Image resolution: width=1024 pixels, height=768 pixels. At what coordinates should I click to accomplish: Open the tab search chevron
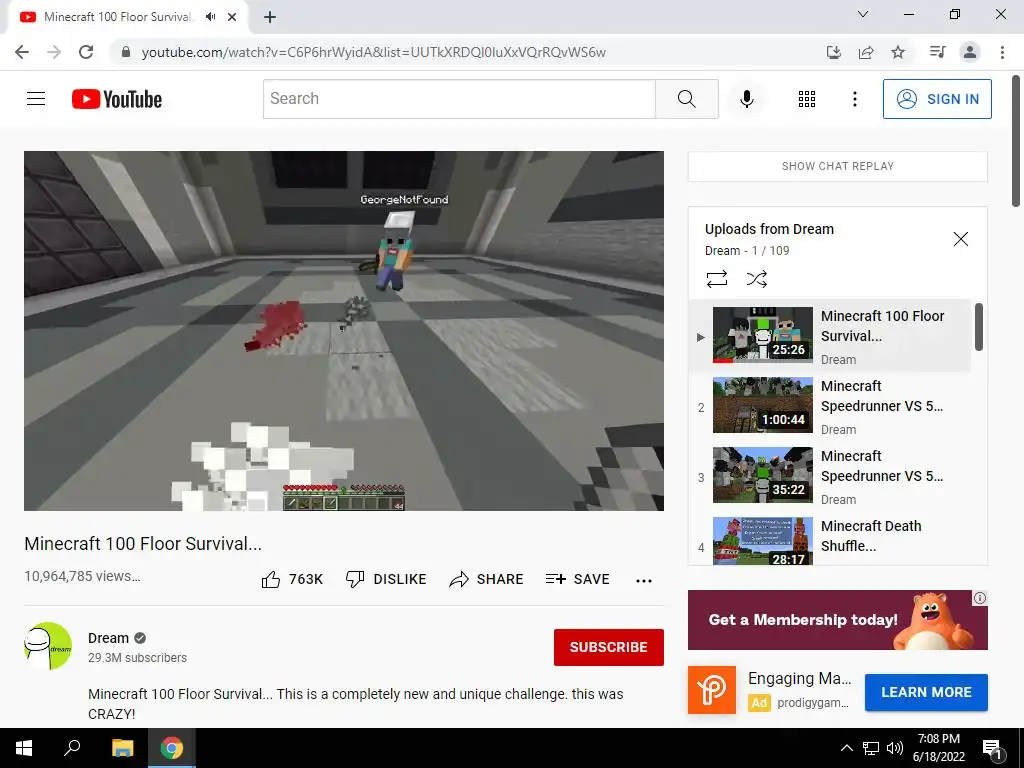[863, 14]
